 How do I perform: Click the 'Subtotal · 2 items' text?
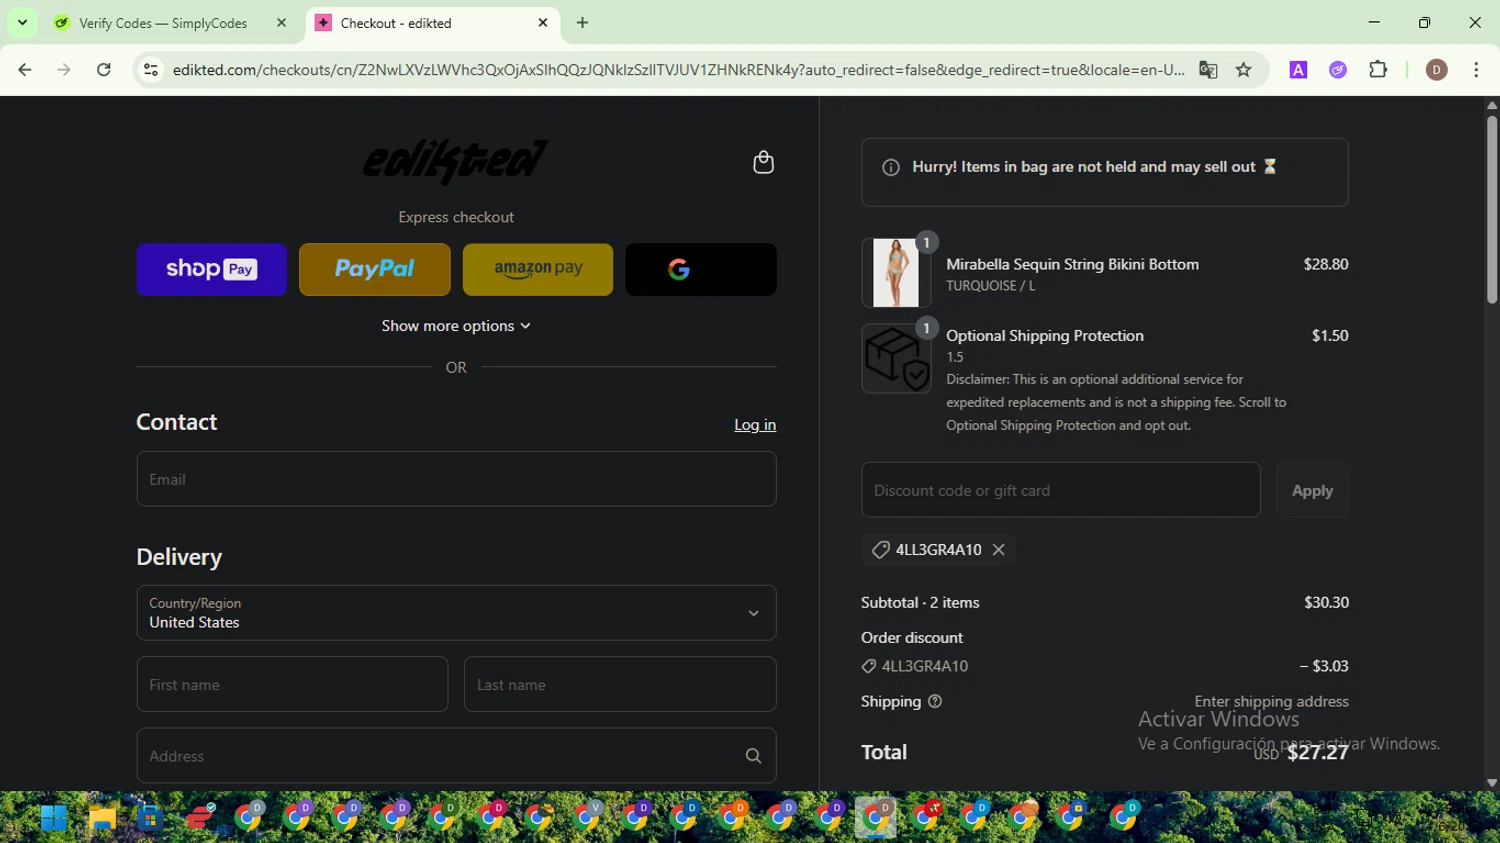[920, 602]
